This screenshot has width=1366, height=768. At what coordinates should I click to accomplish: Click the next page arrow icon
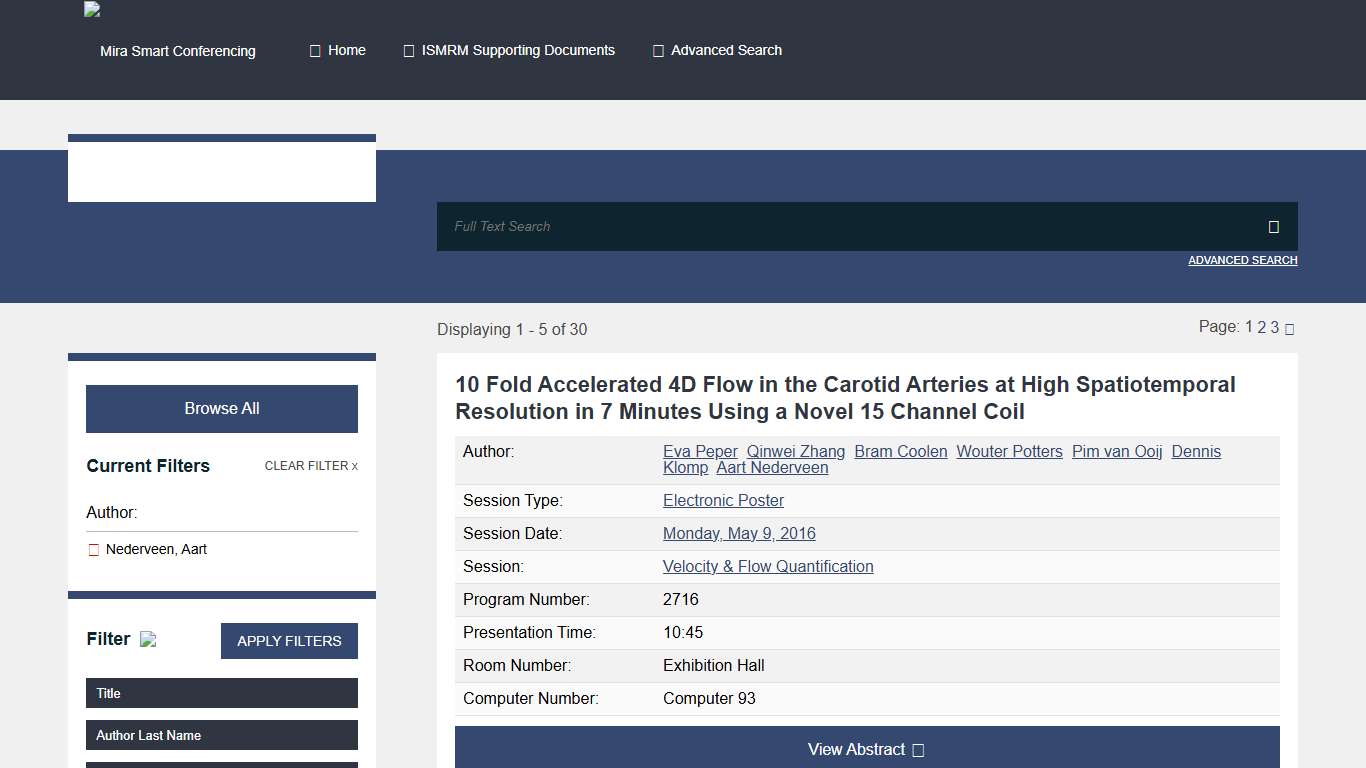point(1289,329)
